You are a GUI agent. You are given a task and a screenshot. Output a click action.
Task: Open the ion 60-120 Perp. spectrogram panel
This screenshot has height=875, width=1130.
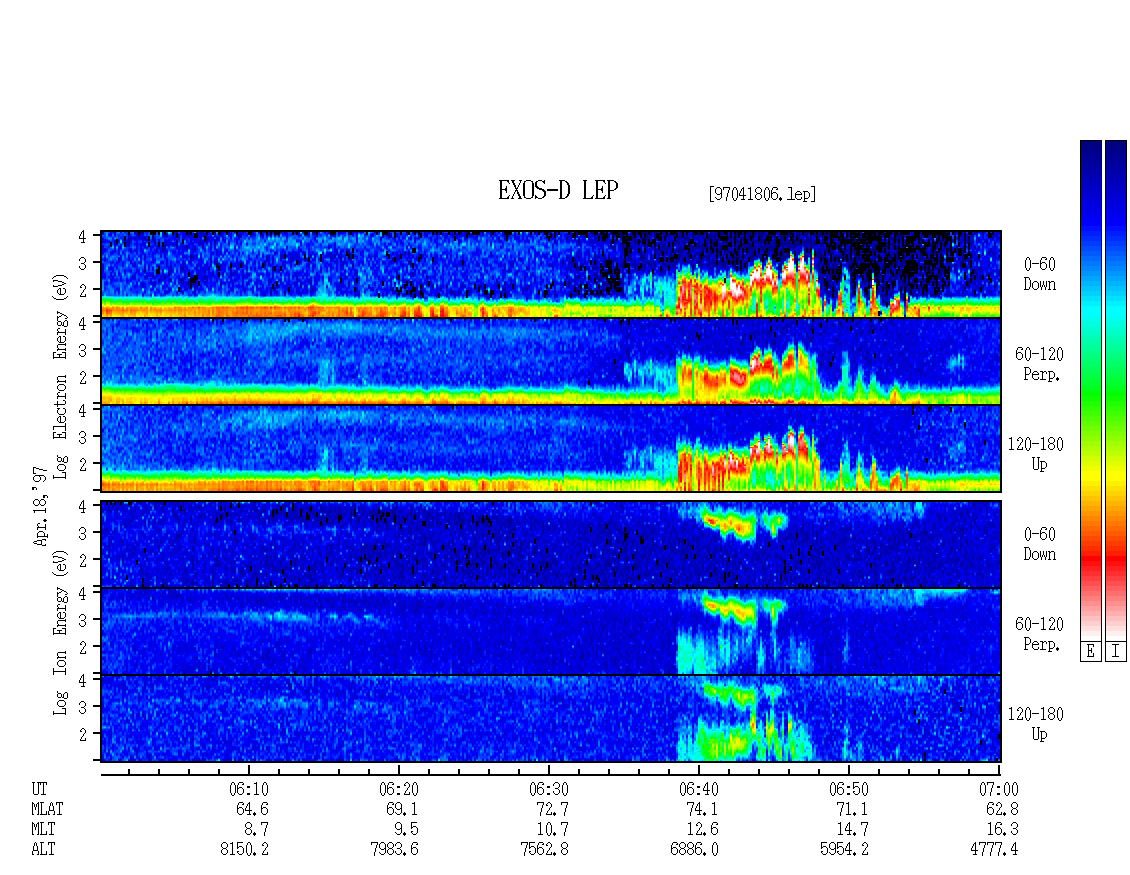pos(551,631)
